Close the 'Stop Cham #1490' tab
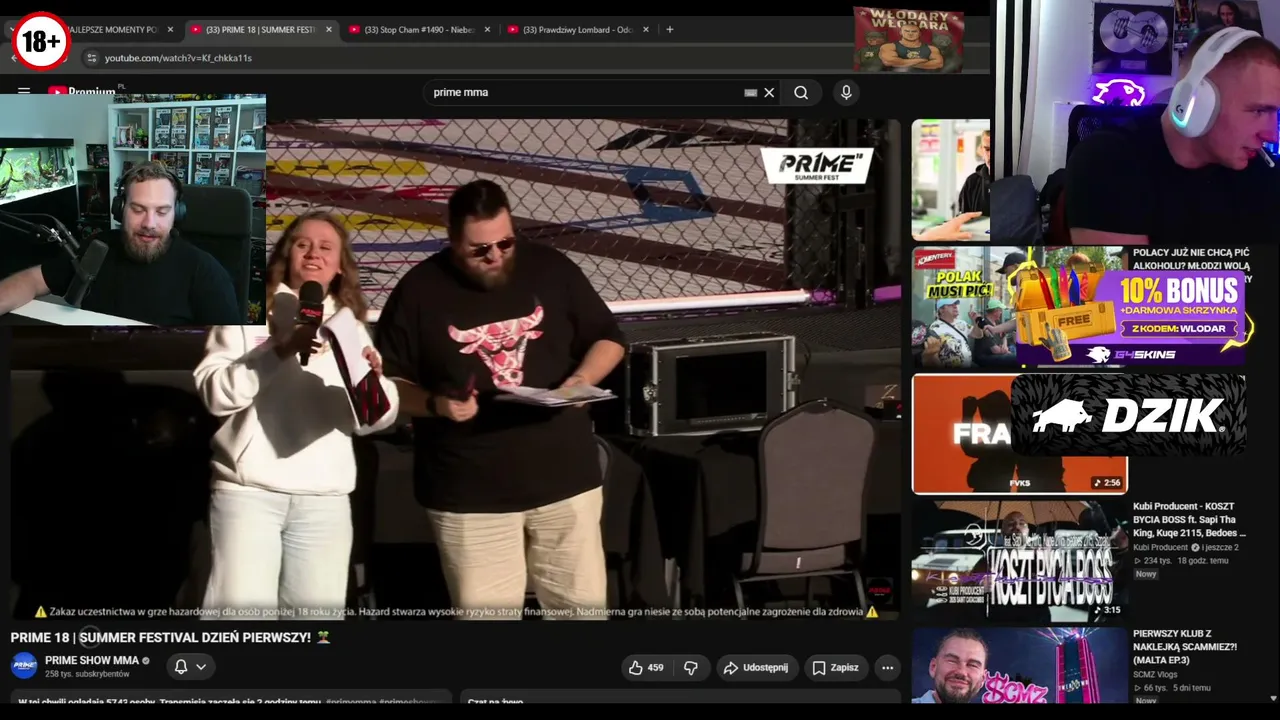 [488, 30]
